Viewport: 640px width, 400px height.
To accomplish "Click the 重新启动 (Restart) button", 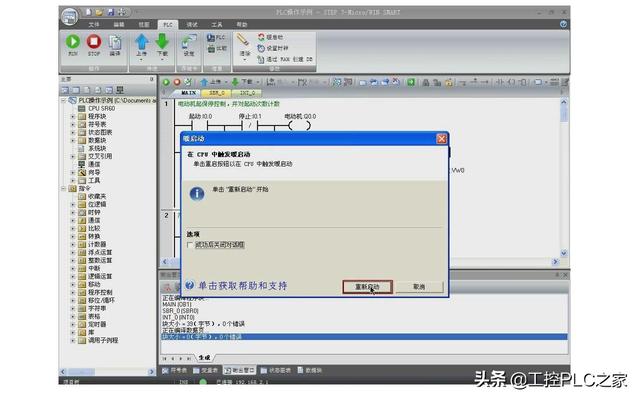I will pos(367,287).
